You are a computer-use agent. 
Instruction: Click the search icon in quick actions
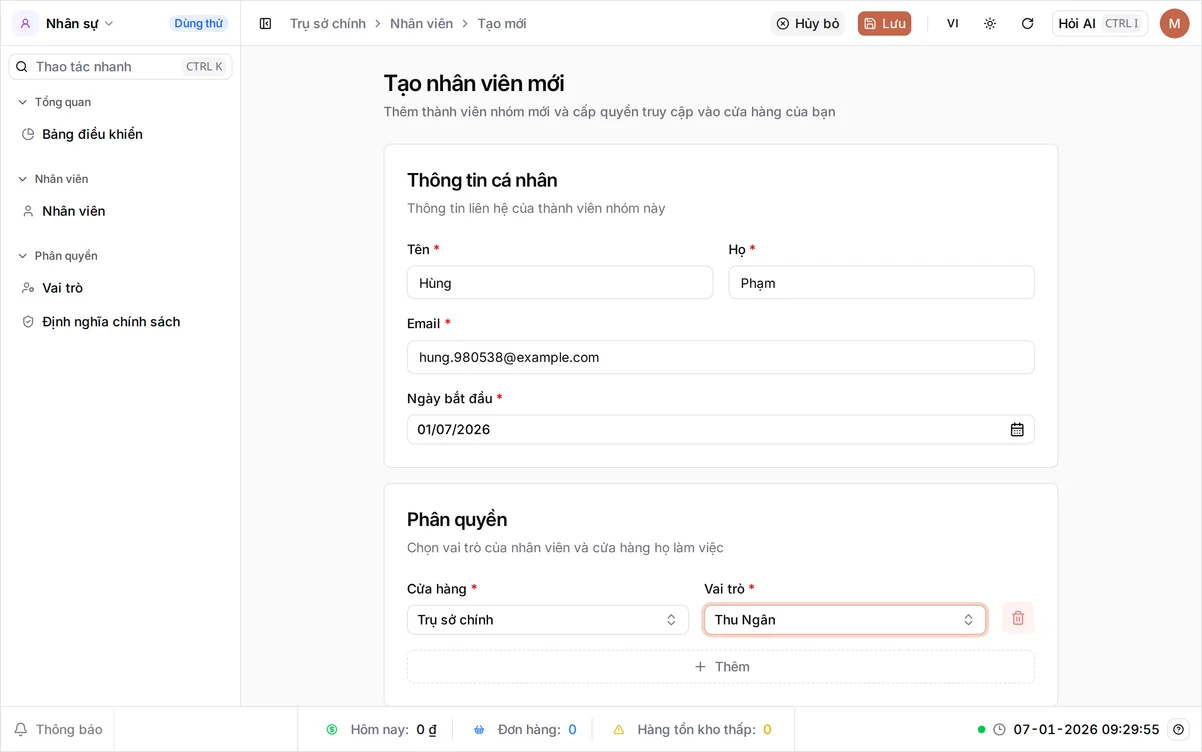click(22, 67)
